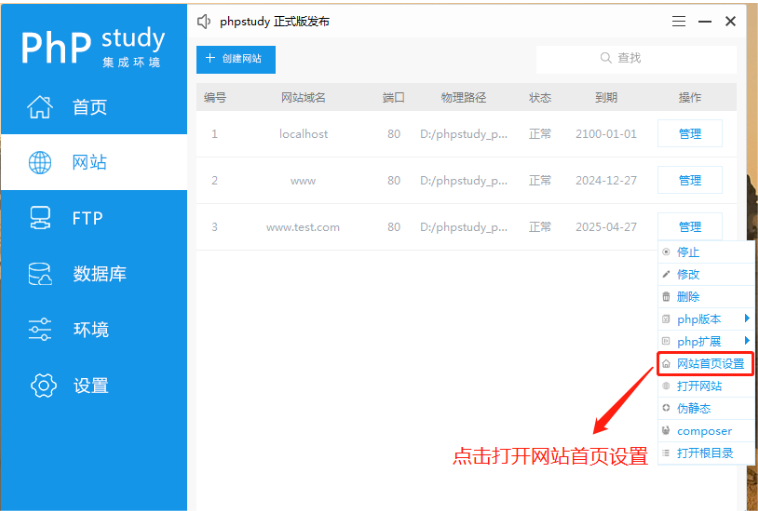Image resolution: width=758 pixels, height=511 pixels.
Task: Select 伪静态 menu entry
Action: coord(705,408)
